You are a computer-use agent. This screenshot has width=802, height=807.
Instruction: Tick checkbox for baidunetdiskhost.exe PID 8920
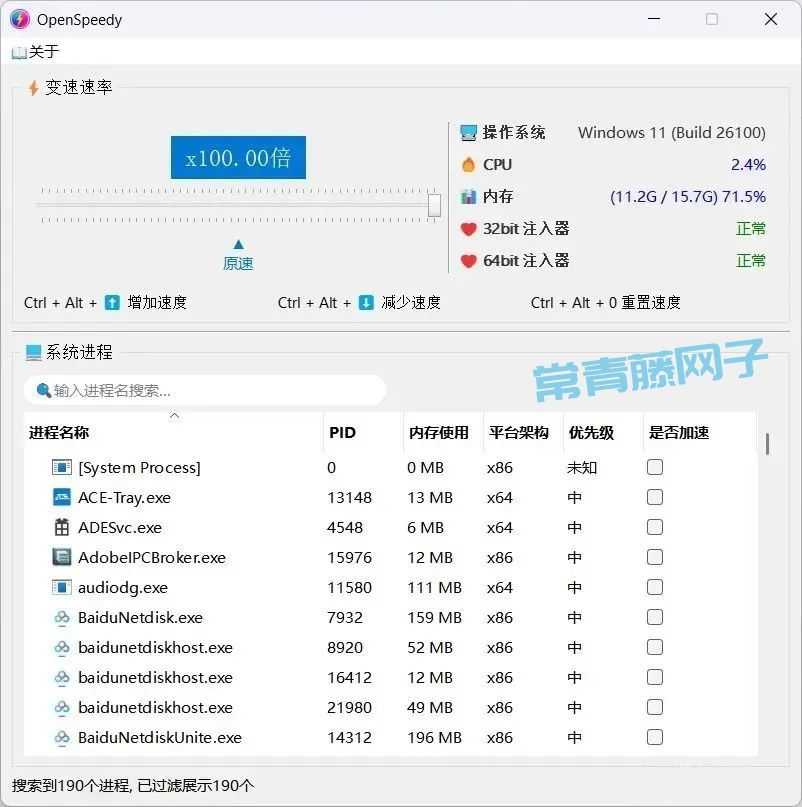pyautogui.click(x=655, y=647)
